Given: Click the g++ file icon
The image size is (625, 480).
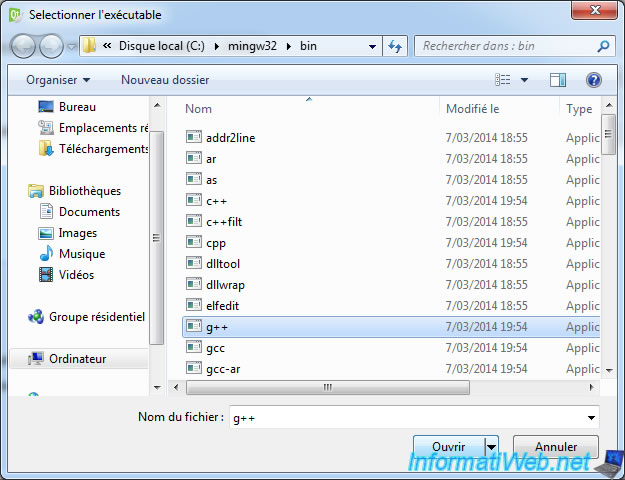Looking at the screenshot, I should coord(194,327).
